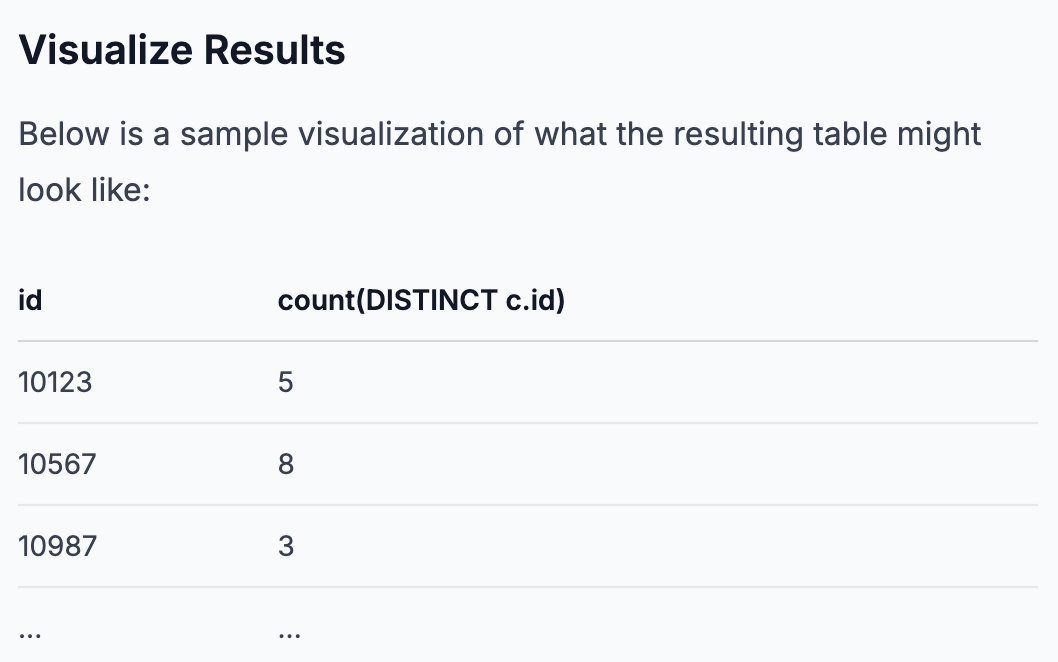Click the count value 8
This screenshot has height=662, width=1058.
(x=285, y=464)
